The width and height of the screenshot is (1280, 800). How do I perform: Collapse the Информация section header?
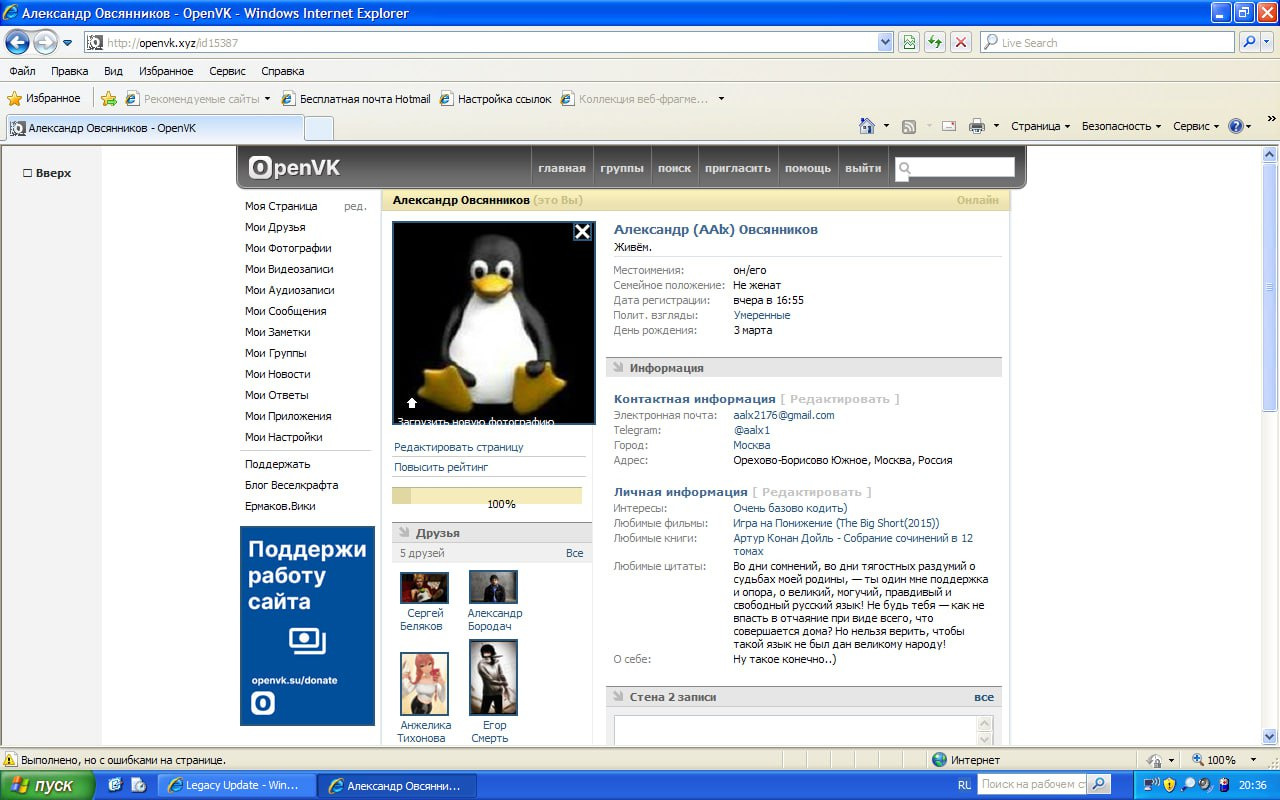pyautogui.click(x=666, y=368)
